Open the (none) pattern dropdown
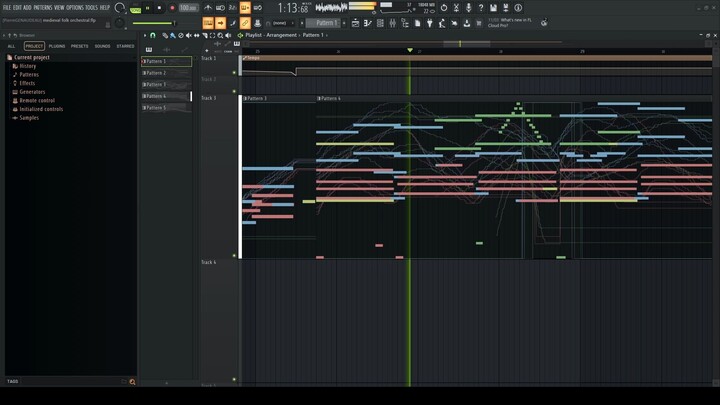This screenshot has height=405, width=720. click(281, 23)
